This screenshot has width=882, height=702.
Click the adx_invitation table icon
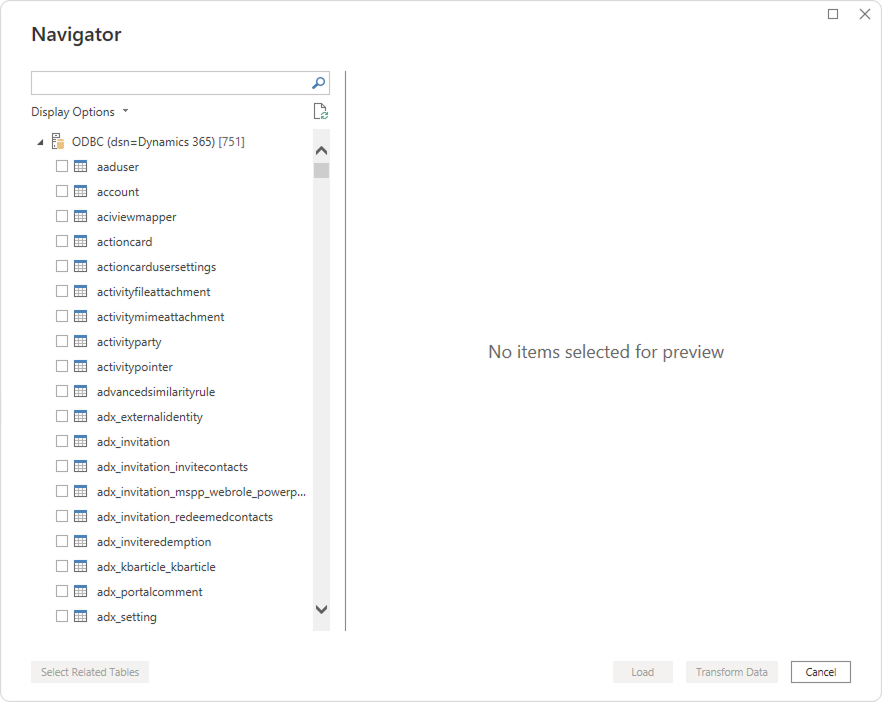tap(81, 442)
